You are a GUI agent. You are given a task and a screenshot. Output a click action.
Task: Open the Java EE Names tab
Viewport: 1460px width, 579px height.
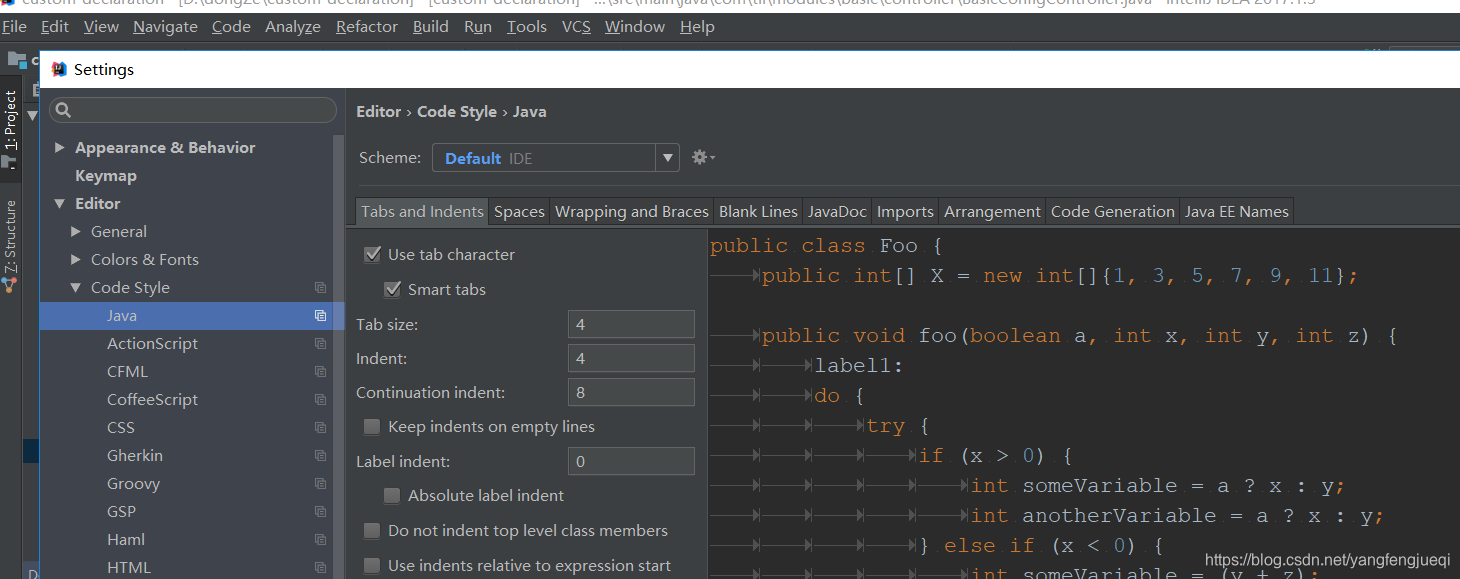pos(1237,212)
